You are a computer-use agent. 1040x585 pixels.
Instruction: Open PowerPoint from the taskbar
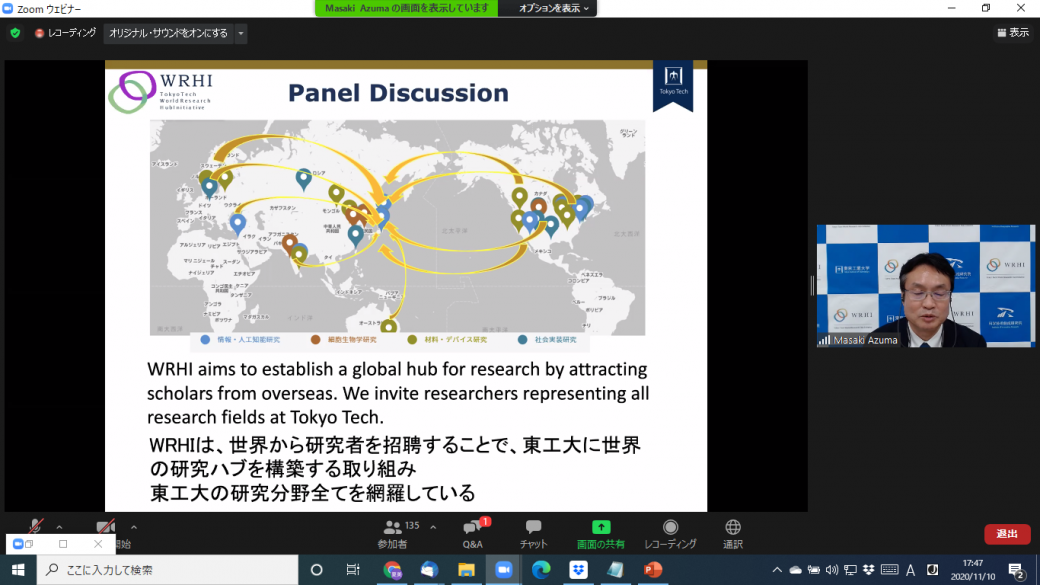pos(653,570)
